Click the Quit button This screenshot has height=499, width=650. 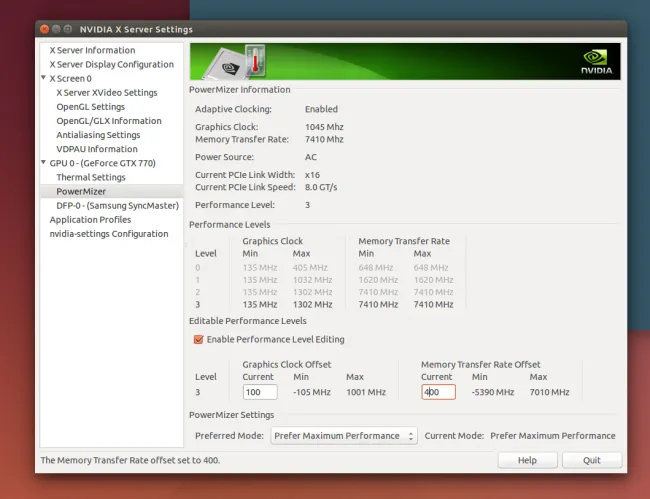(x=592, y=460)
